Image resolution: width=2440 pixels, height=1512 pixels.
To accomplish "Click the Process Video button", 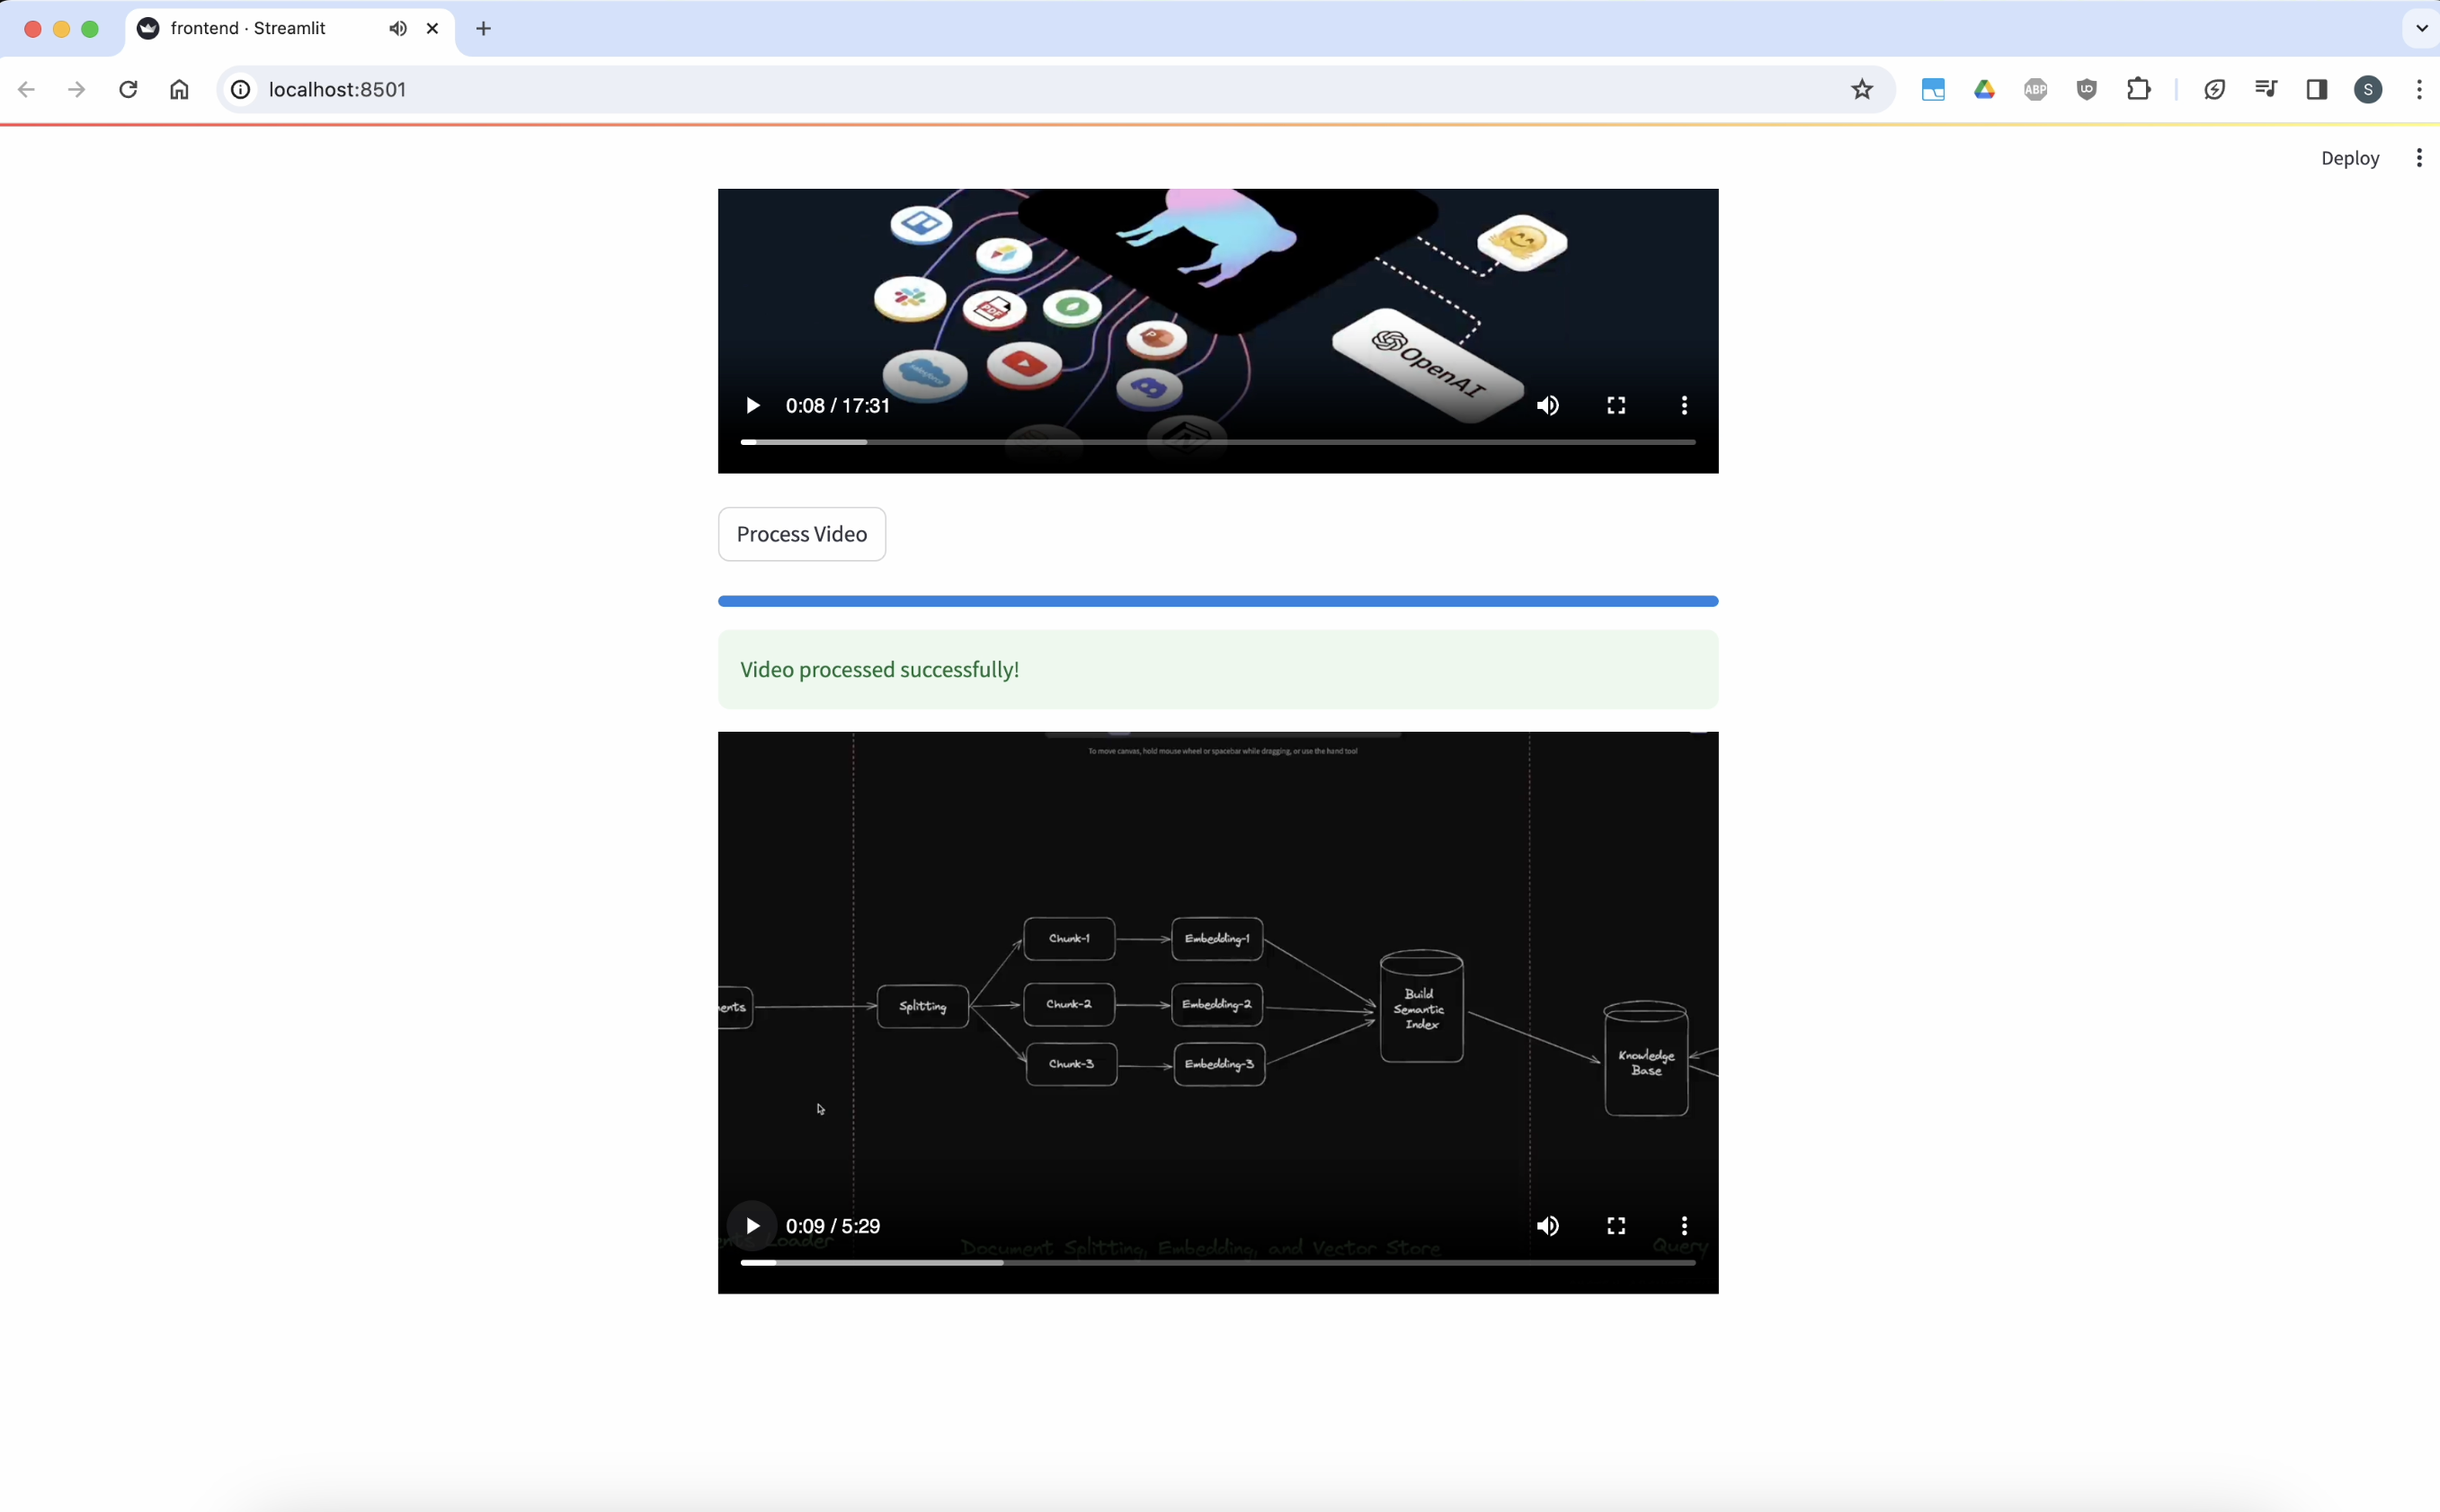I will [x=801, y=534].
